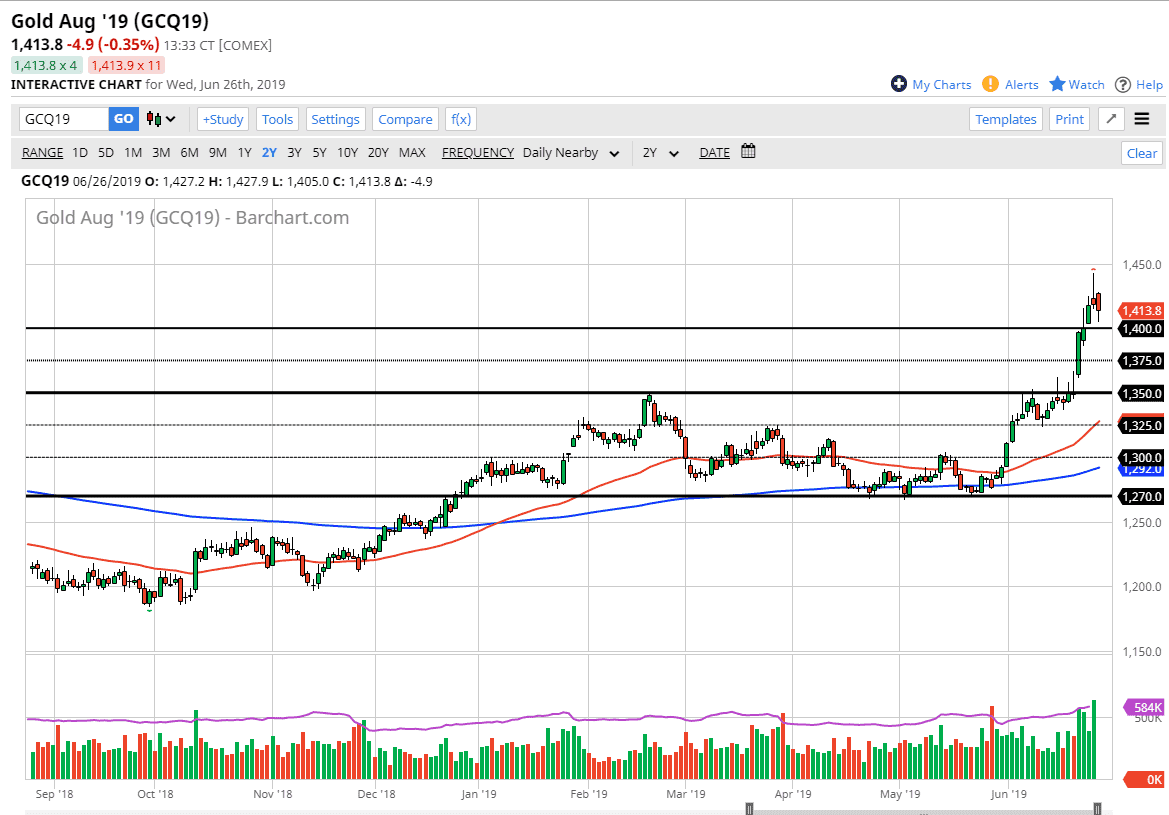
Task: Click the GCQ19 symbol input field
Action: pos(64,118)
